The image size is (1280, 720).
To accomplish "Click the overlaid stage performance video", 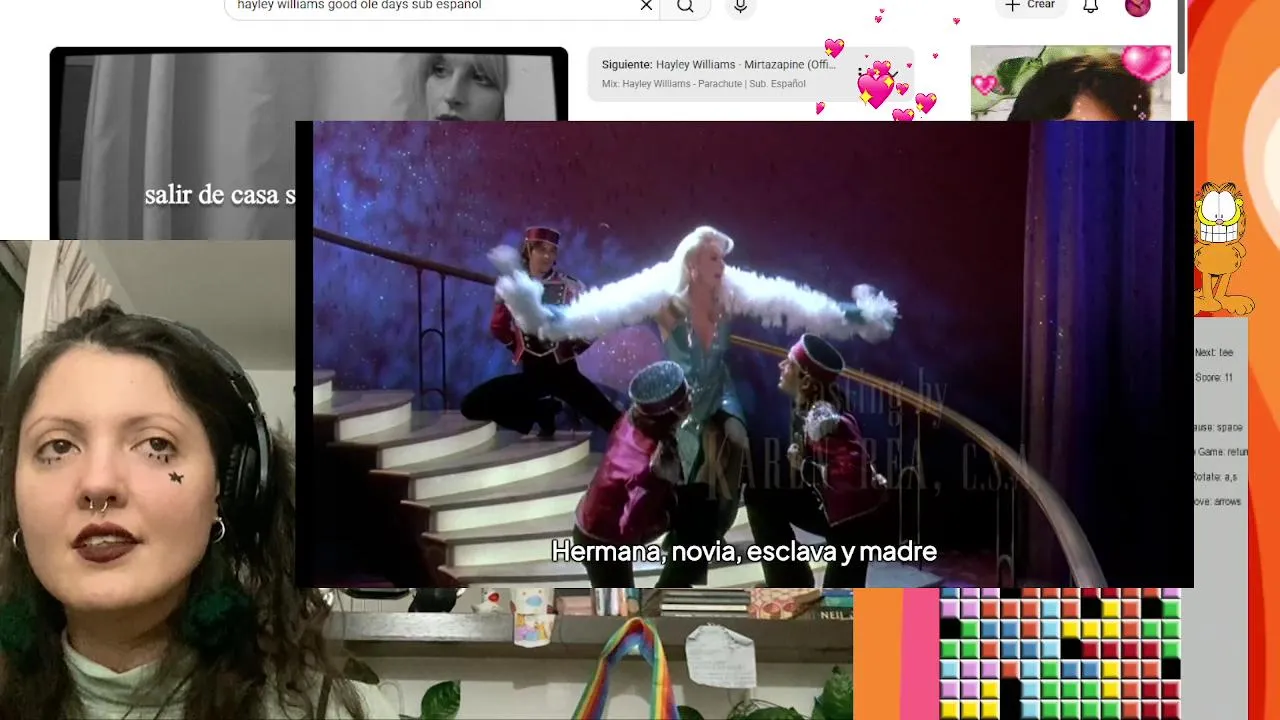I will [744, 354].
